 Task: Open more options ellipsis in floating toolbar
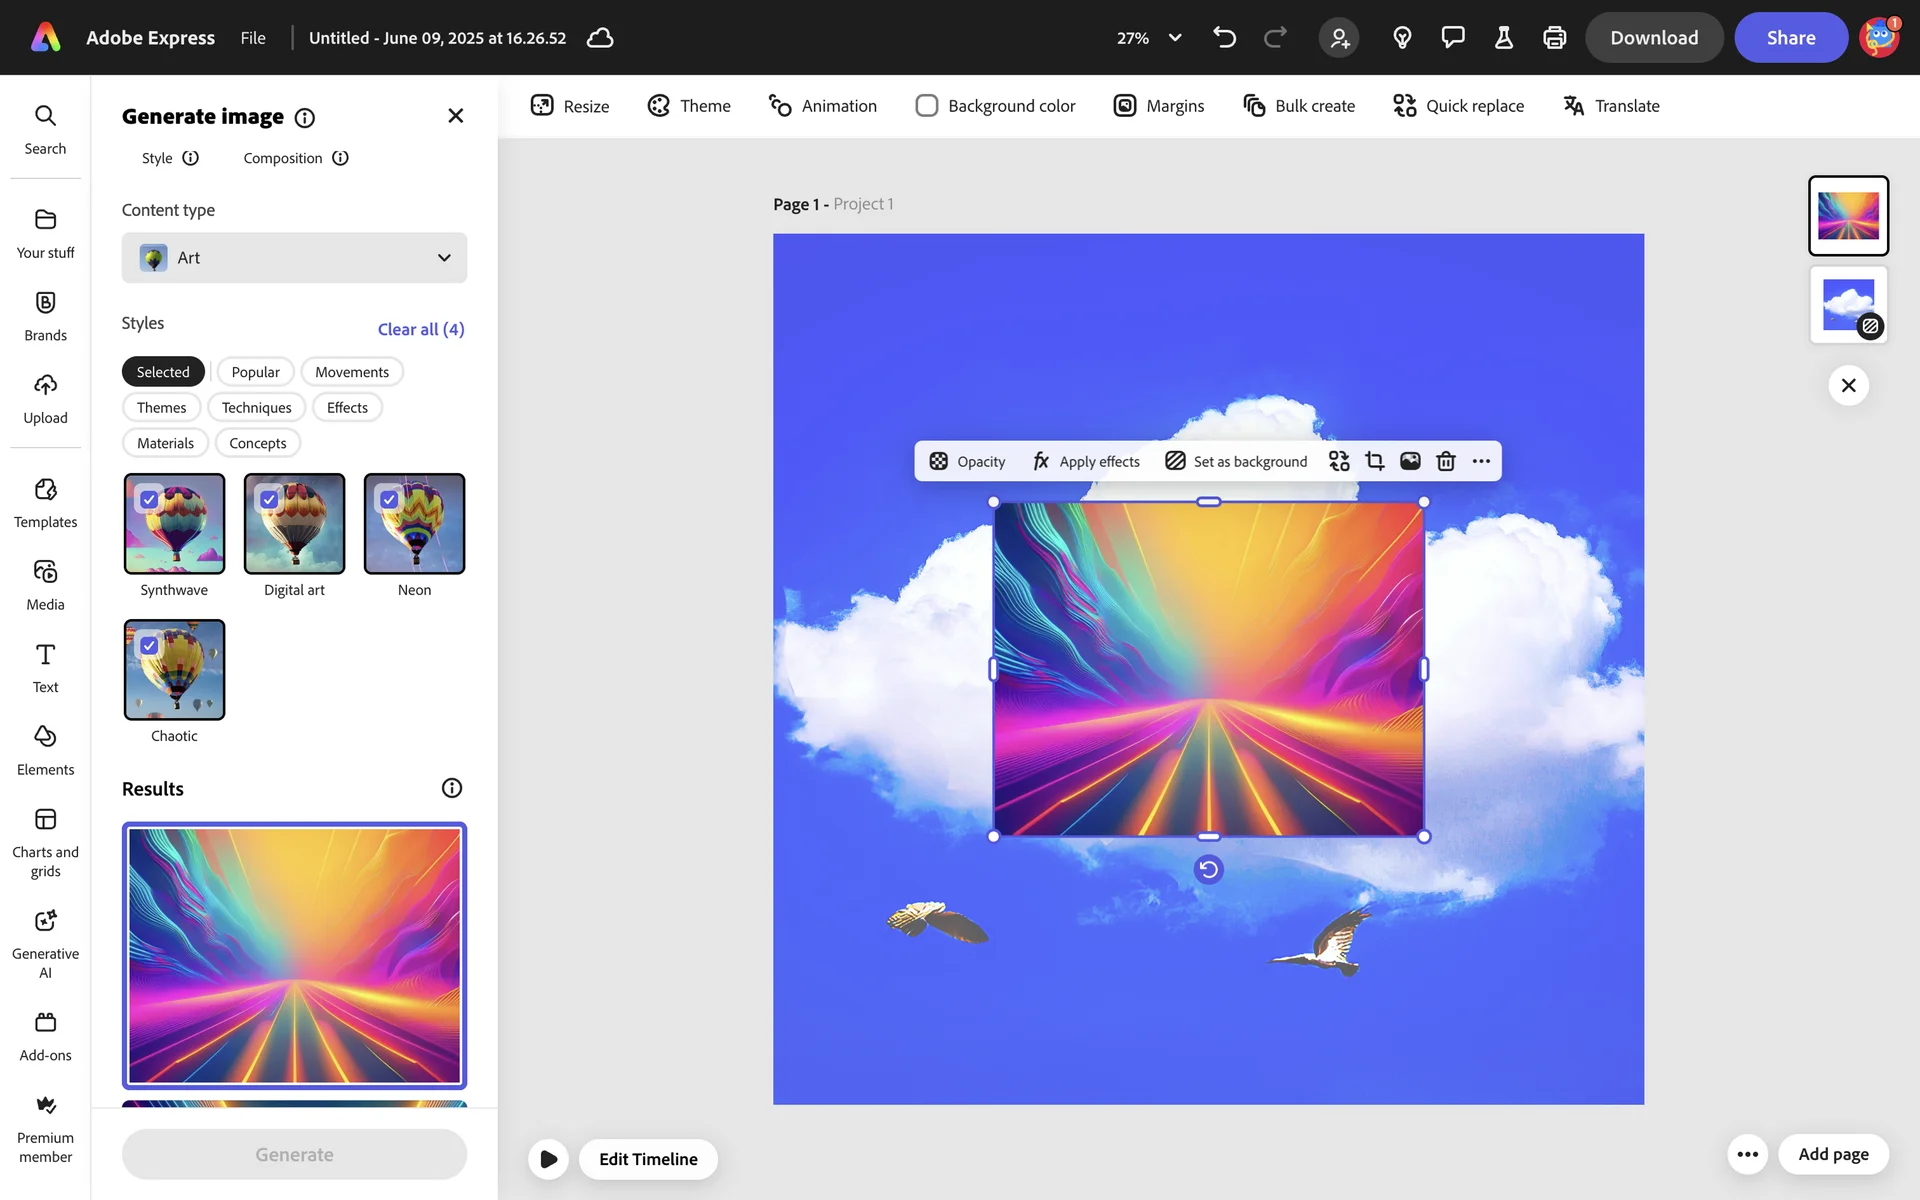pyautogui.click(x=1481, y=461)
